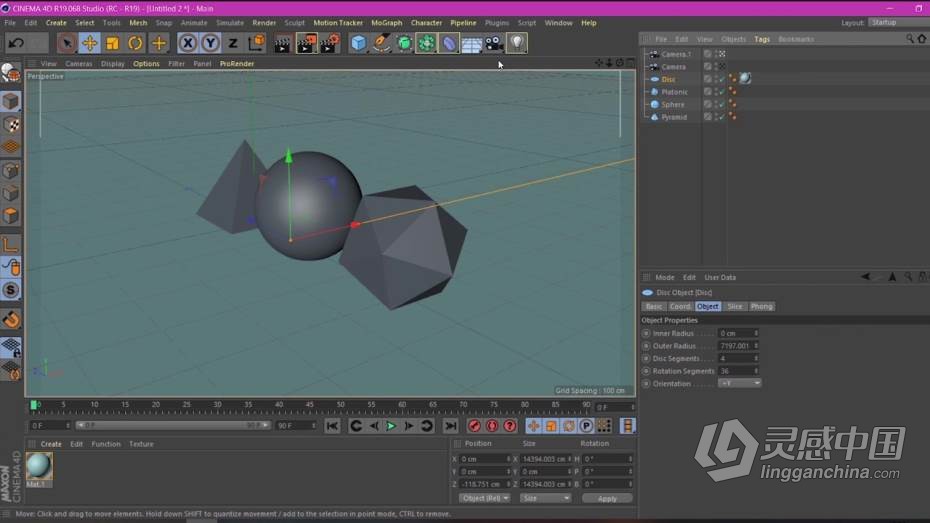Open the MoGraph menu
The width and height of the screenshot is (930, 523).
387,23
